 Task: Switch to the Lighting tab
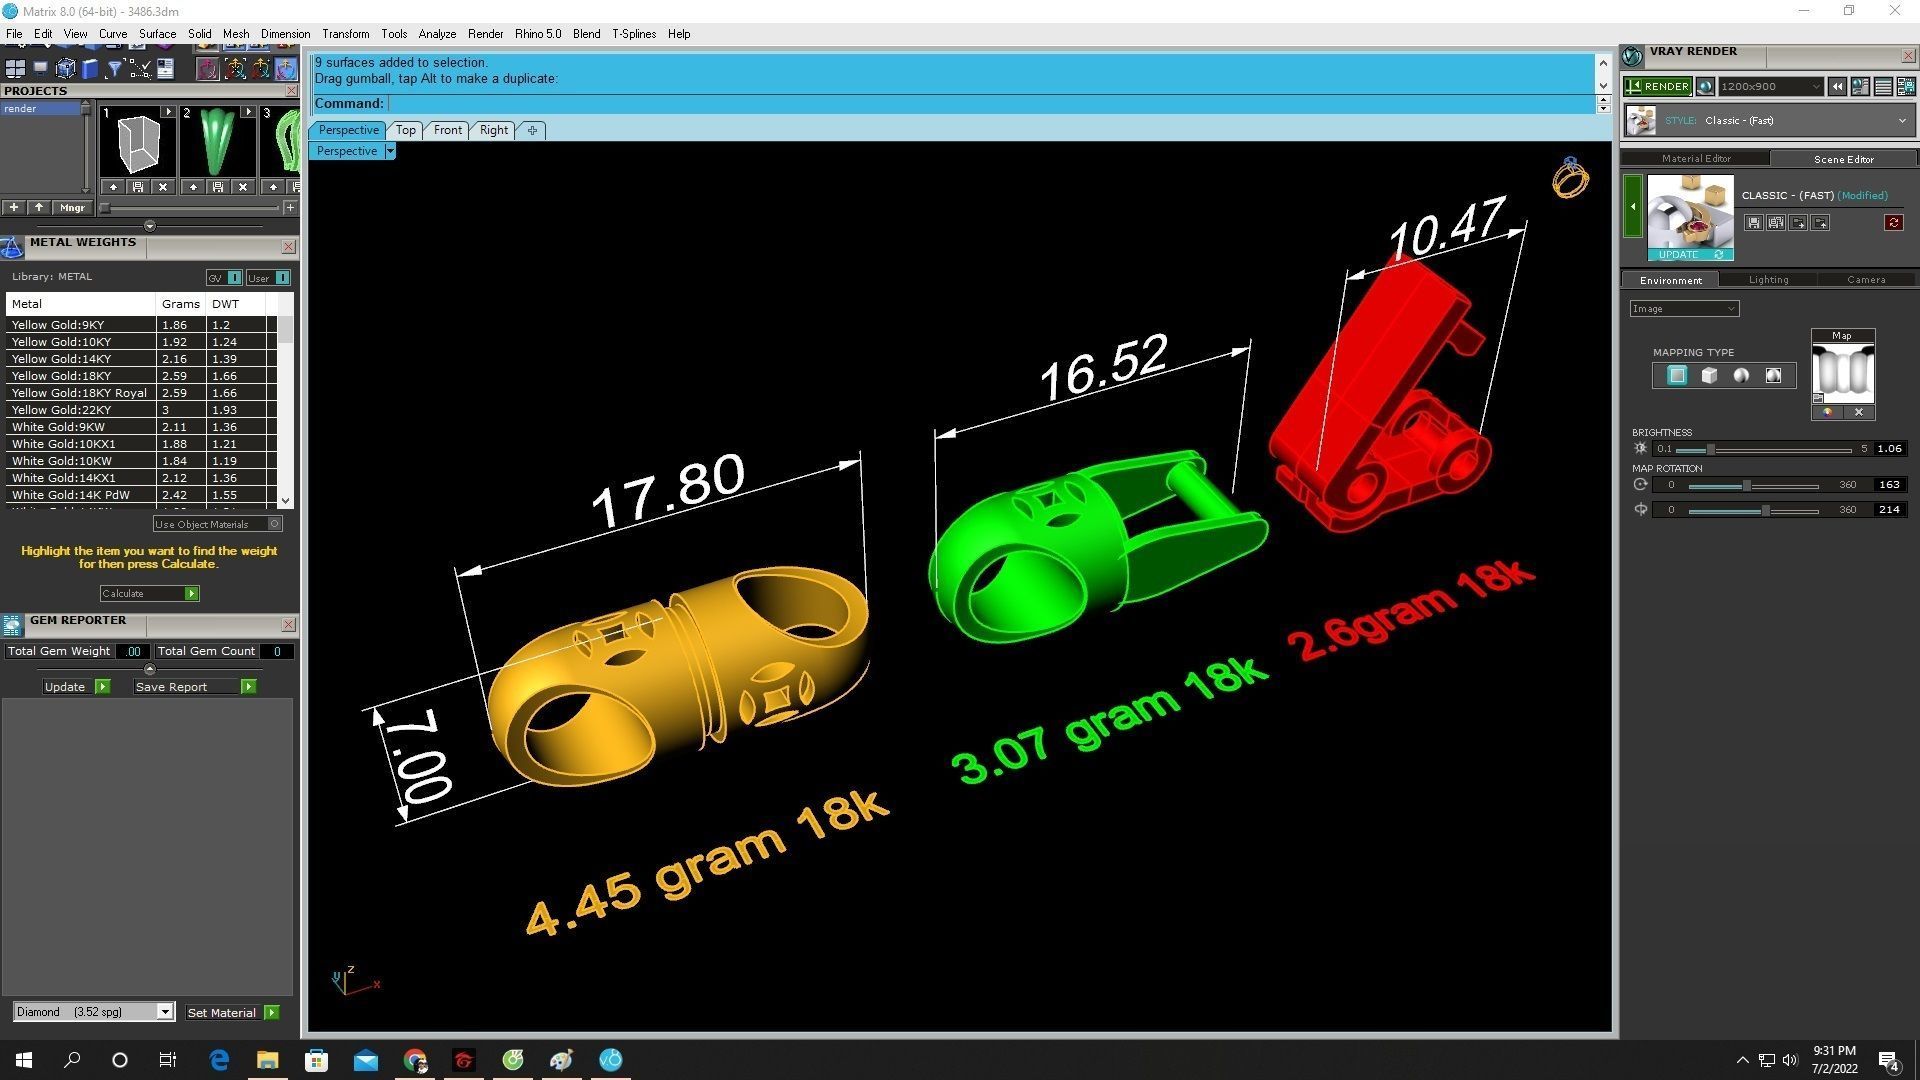tap(1767, 280)
